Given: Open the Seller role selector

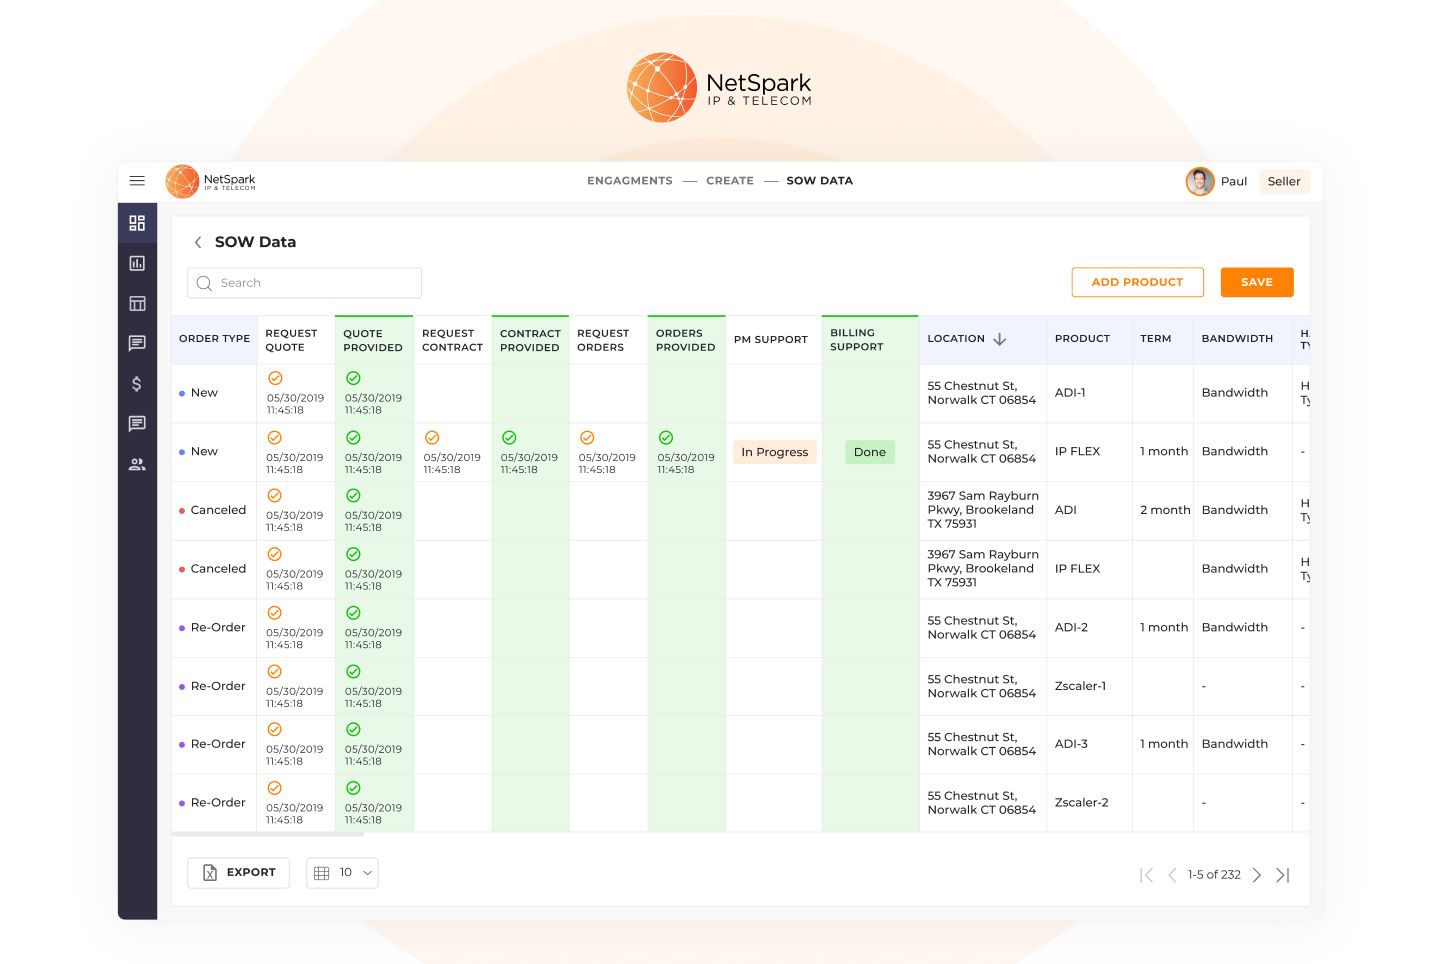Looking at the screenshot, I should [1284, 181].
